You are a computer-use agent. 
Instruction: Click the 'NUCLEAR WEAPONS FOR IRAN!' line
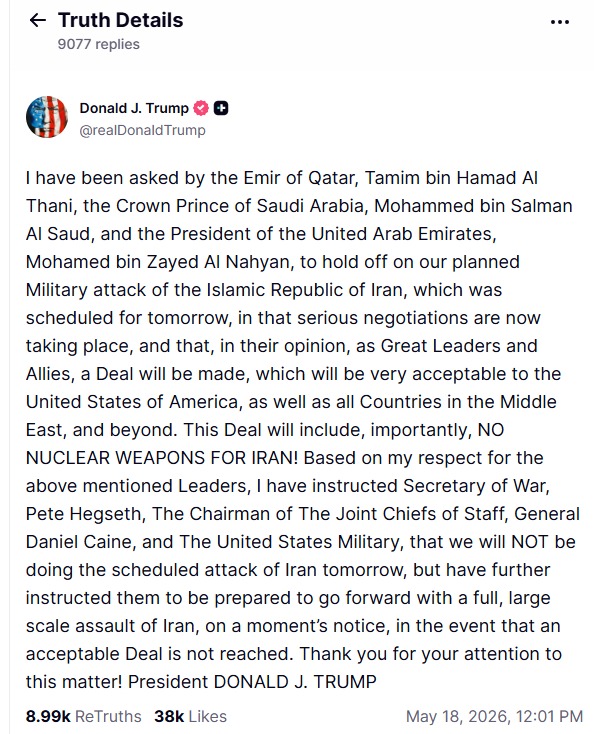point(161,458)
